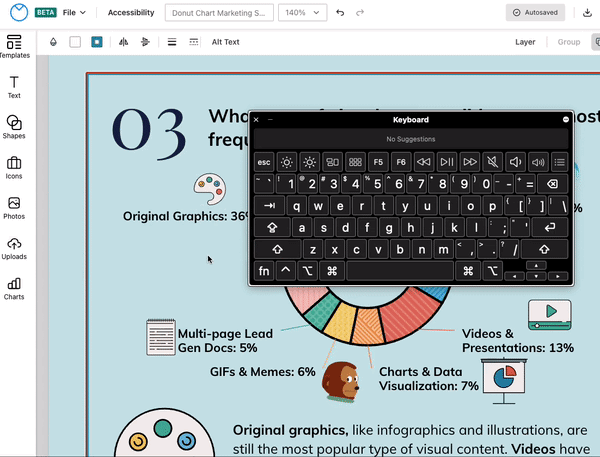Open the Uploads panel
The height and width of the screenshot is (457, 600).
click(x=14, y=249)
